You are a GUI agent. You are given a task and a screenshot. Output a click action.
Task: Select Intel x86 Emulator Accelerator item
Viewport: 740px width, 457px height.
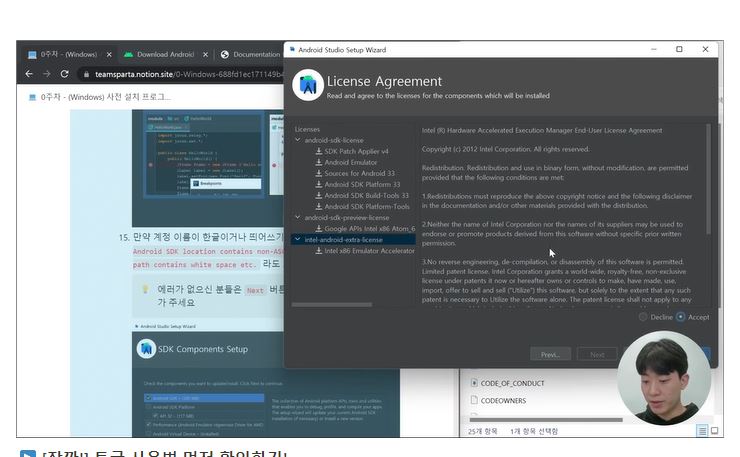pos(370,251)
